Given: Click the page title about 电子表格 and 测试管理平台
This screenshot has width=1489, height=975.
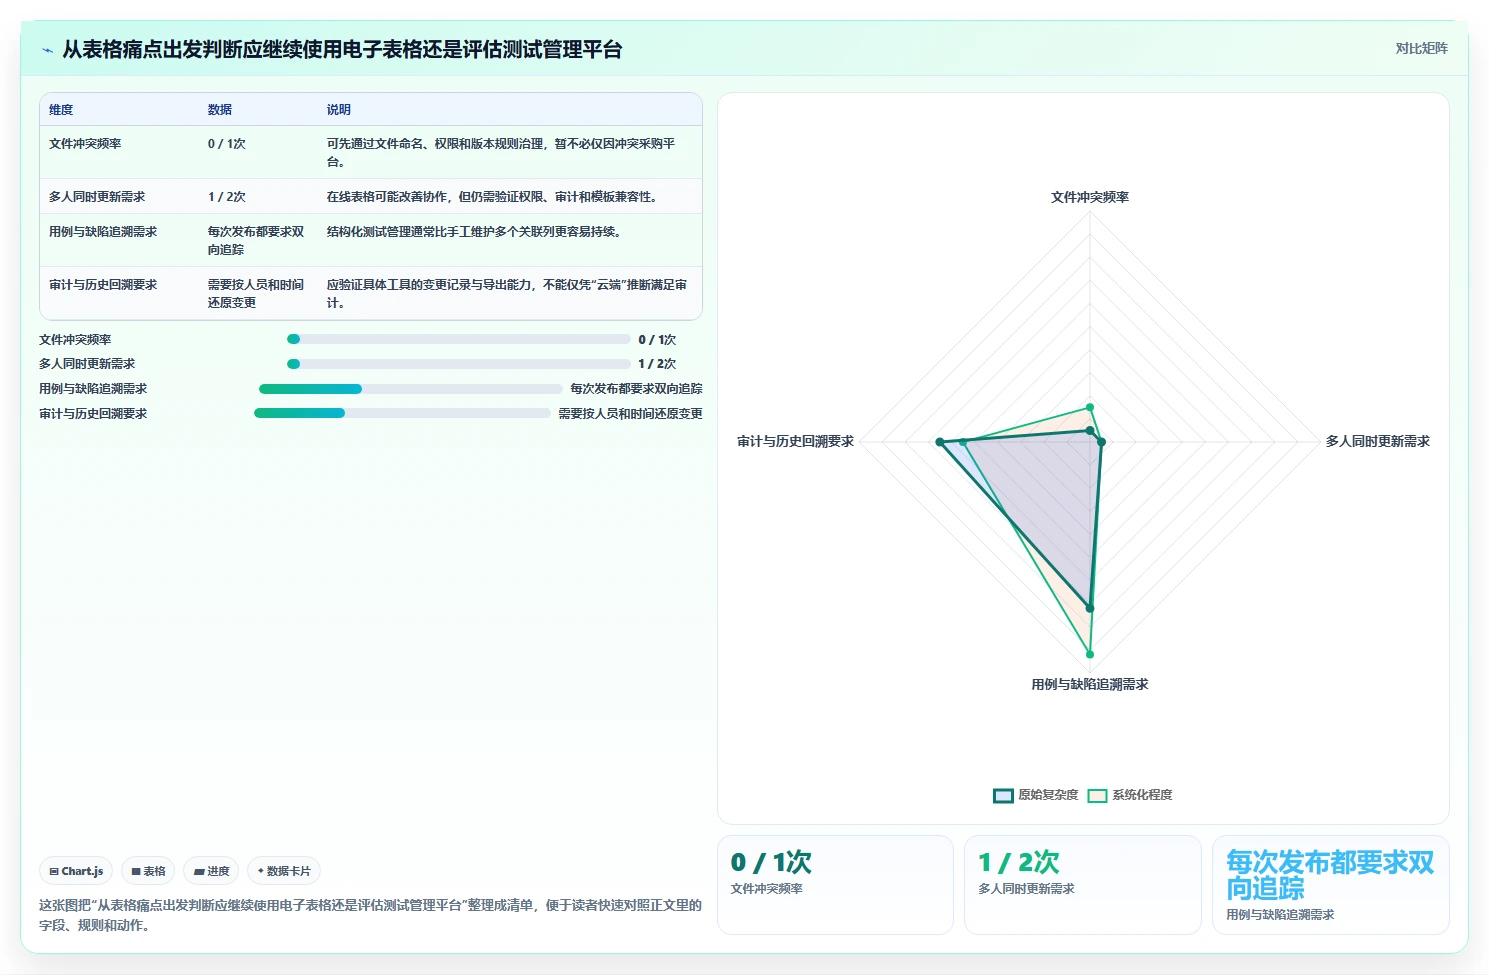Looking at the screenshot, I should click(x=342, y=50).
